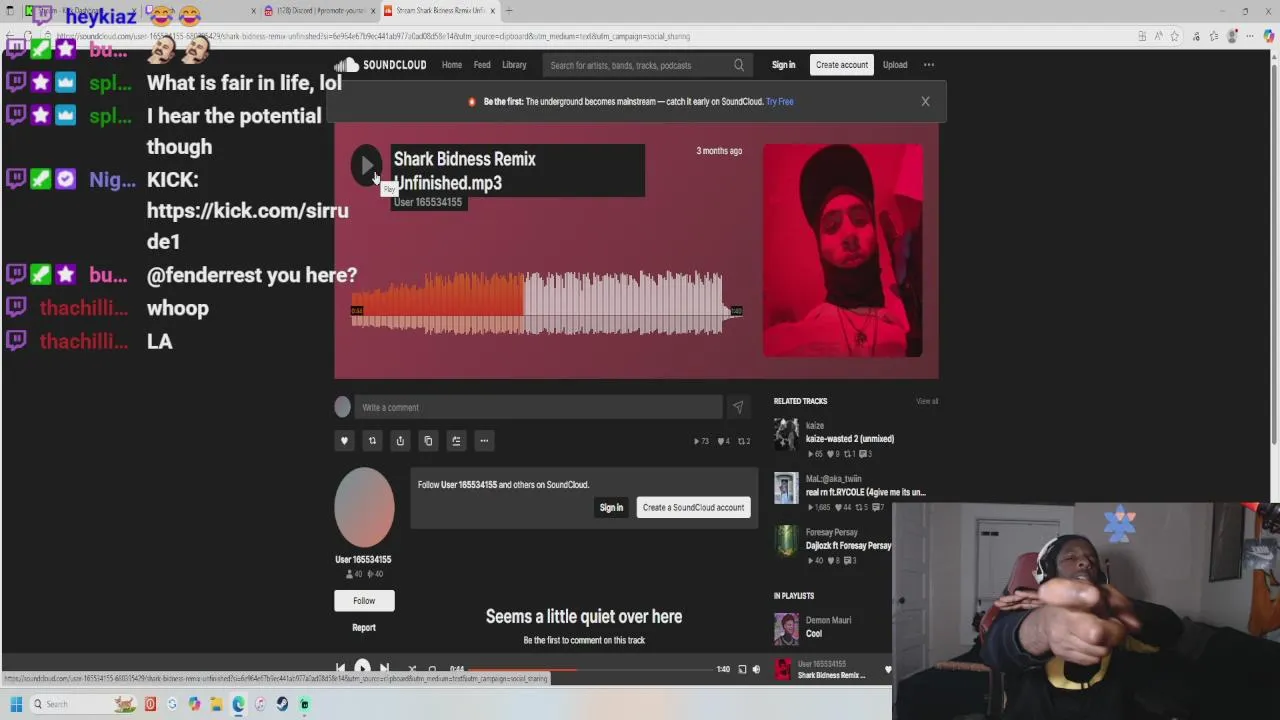This screenshot has height=720, width=1280.
Task: Dismiss the Be the first banner
Action: (x=925, y=101)
